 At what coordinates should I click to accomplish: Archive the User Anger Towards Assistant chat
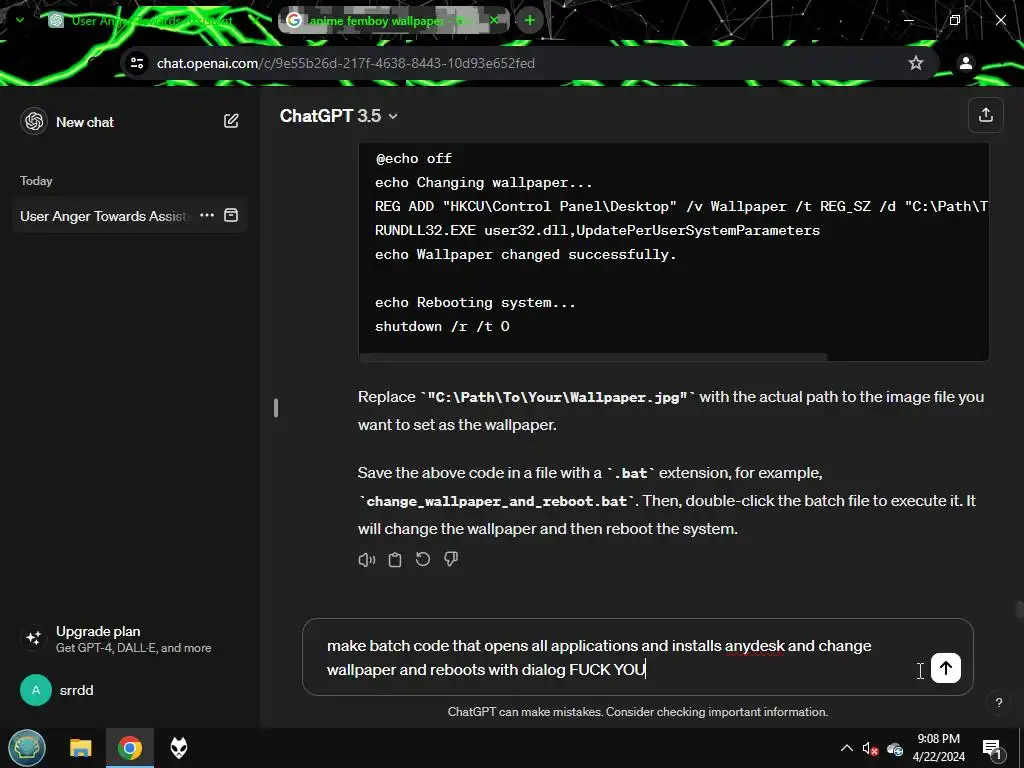[x=231, y=216]
